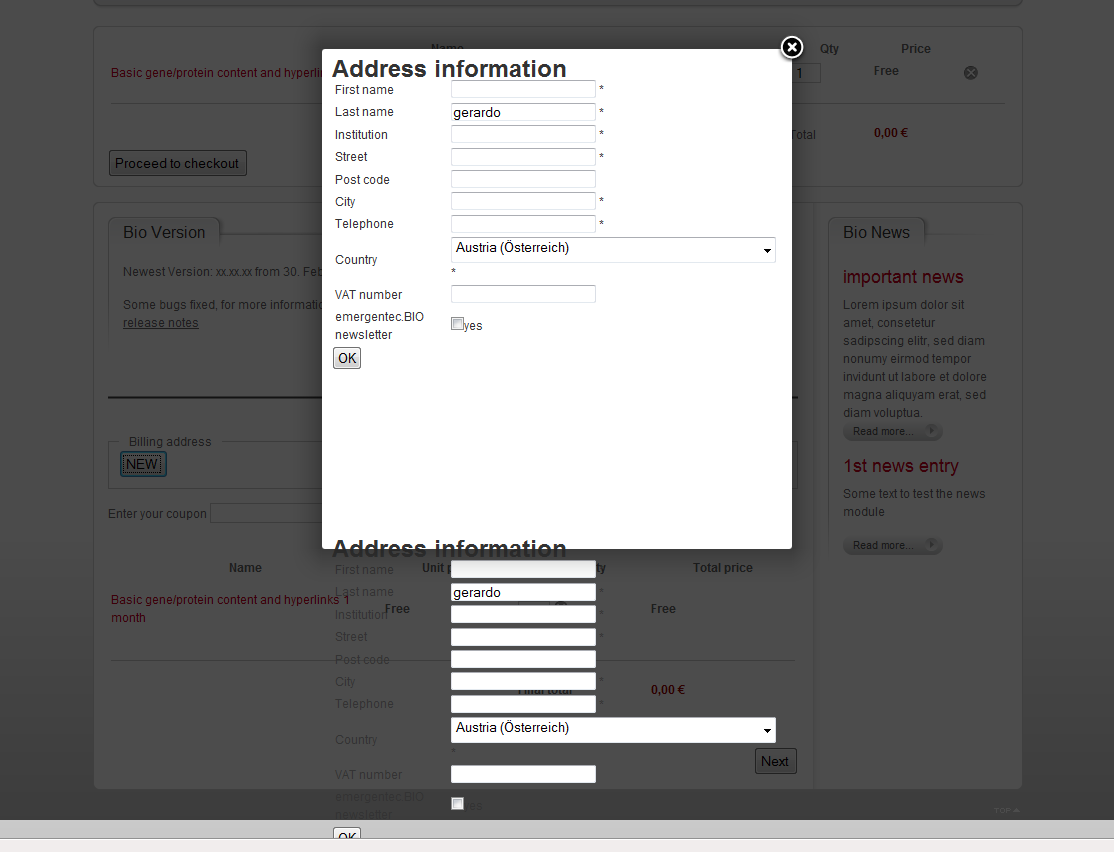Click the Next button
The width and height of the screenshot is (1114, 852).
coord(775,761)
